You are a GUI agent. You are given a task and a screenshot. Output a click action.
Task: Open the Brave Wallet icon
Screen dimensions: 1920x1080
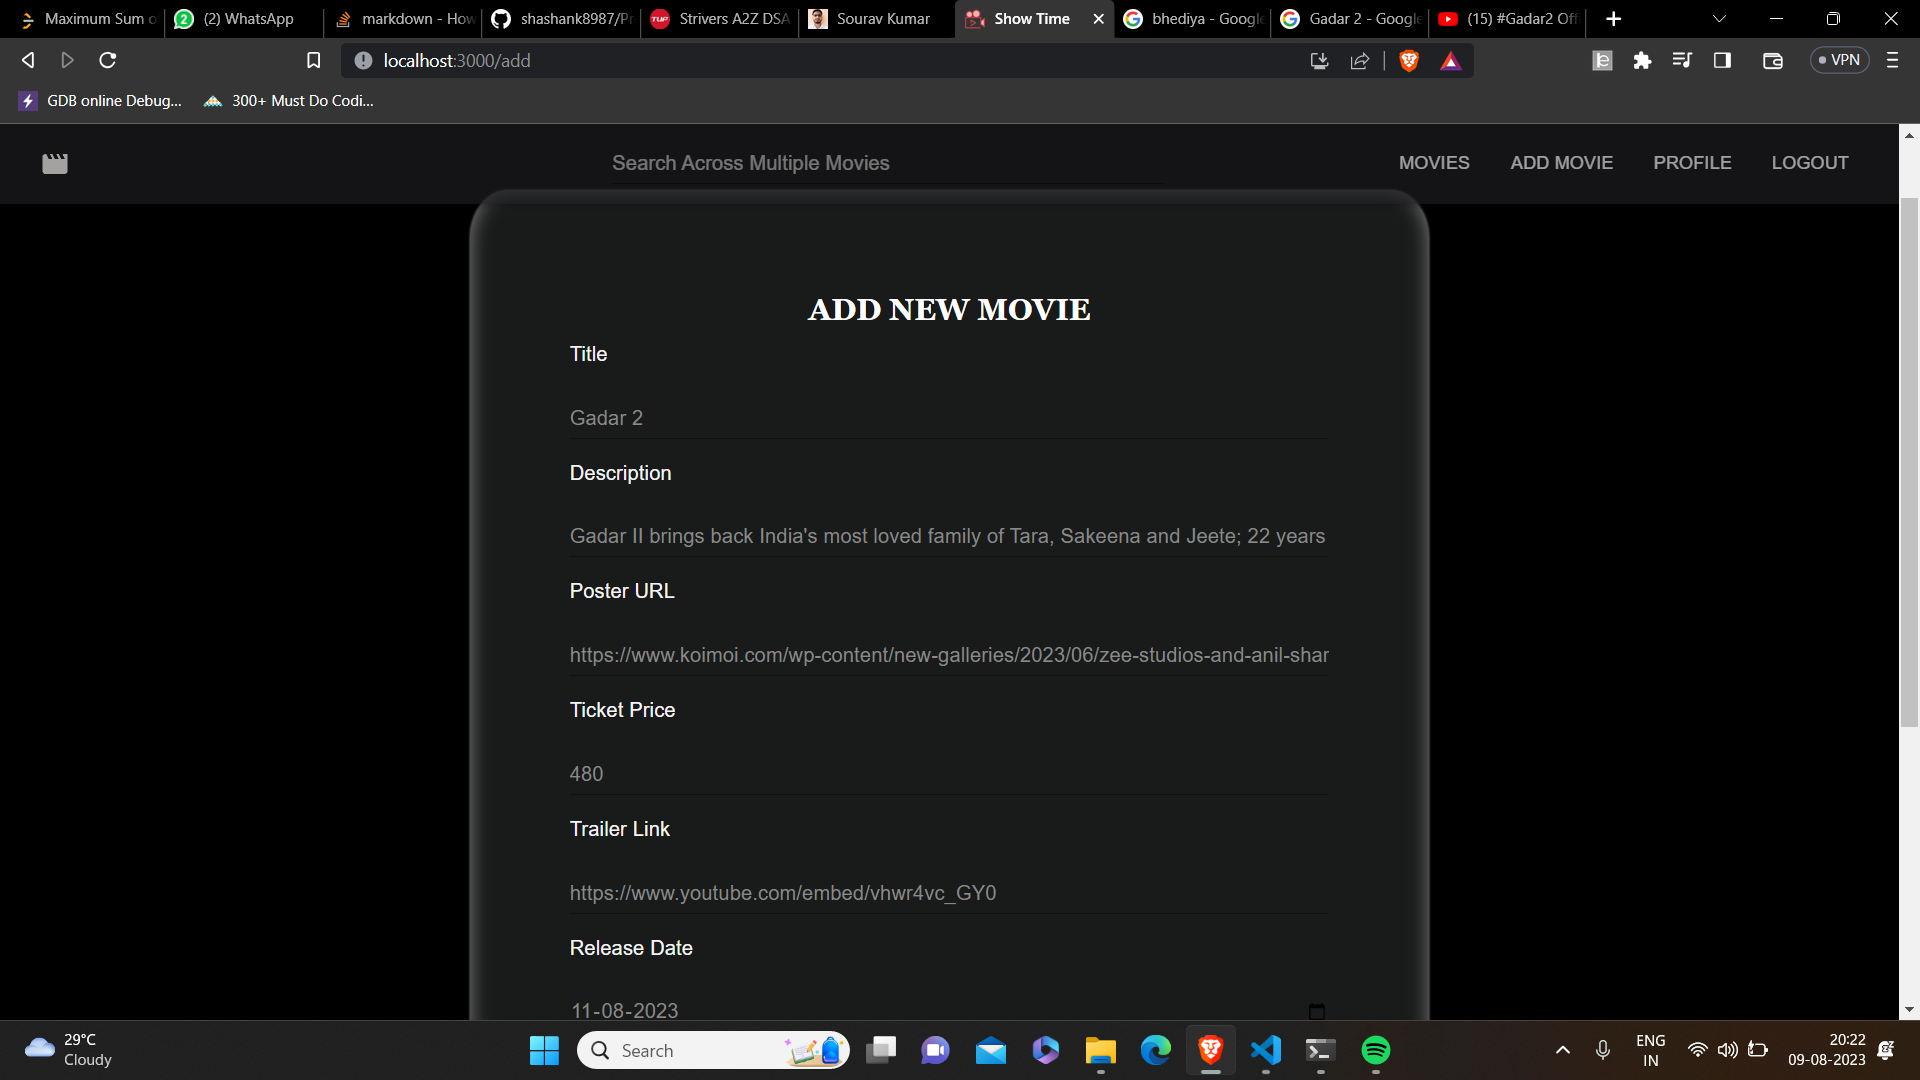pos(1772,61)
